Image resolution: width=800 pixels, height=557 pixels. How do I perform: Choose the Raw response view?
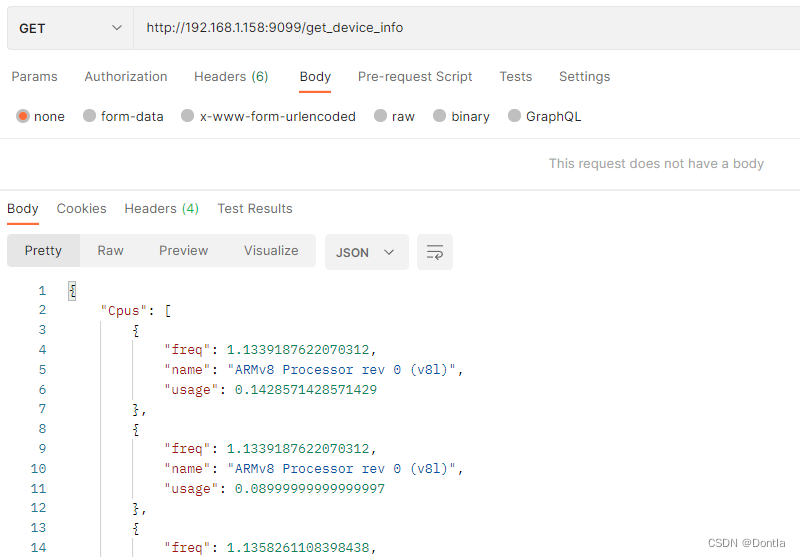(110, 250)
